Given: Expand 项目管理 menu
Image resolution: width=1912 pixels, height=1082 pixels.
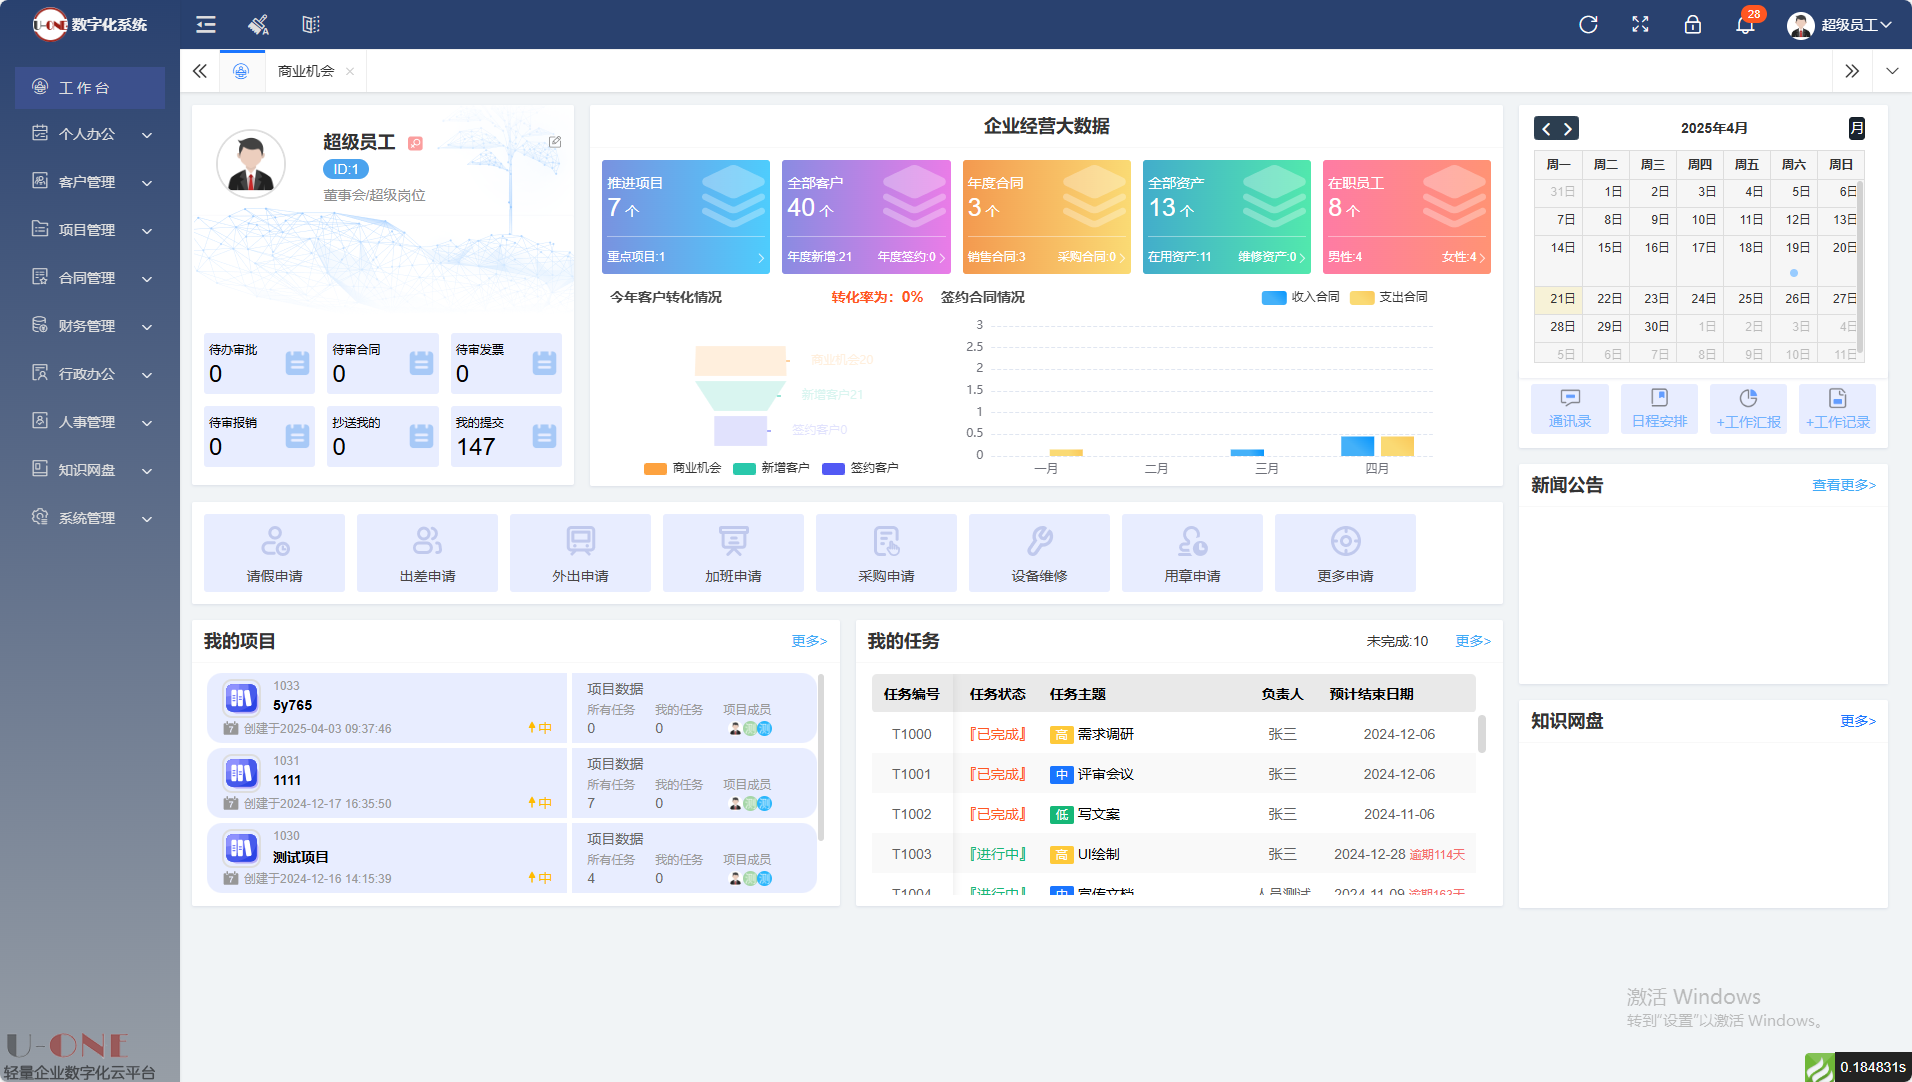Looking at the screenshot, I should tap(90, 230).
